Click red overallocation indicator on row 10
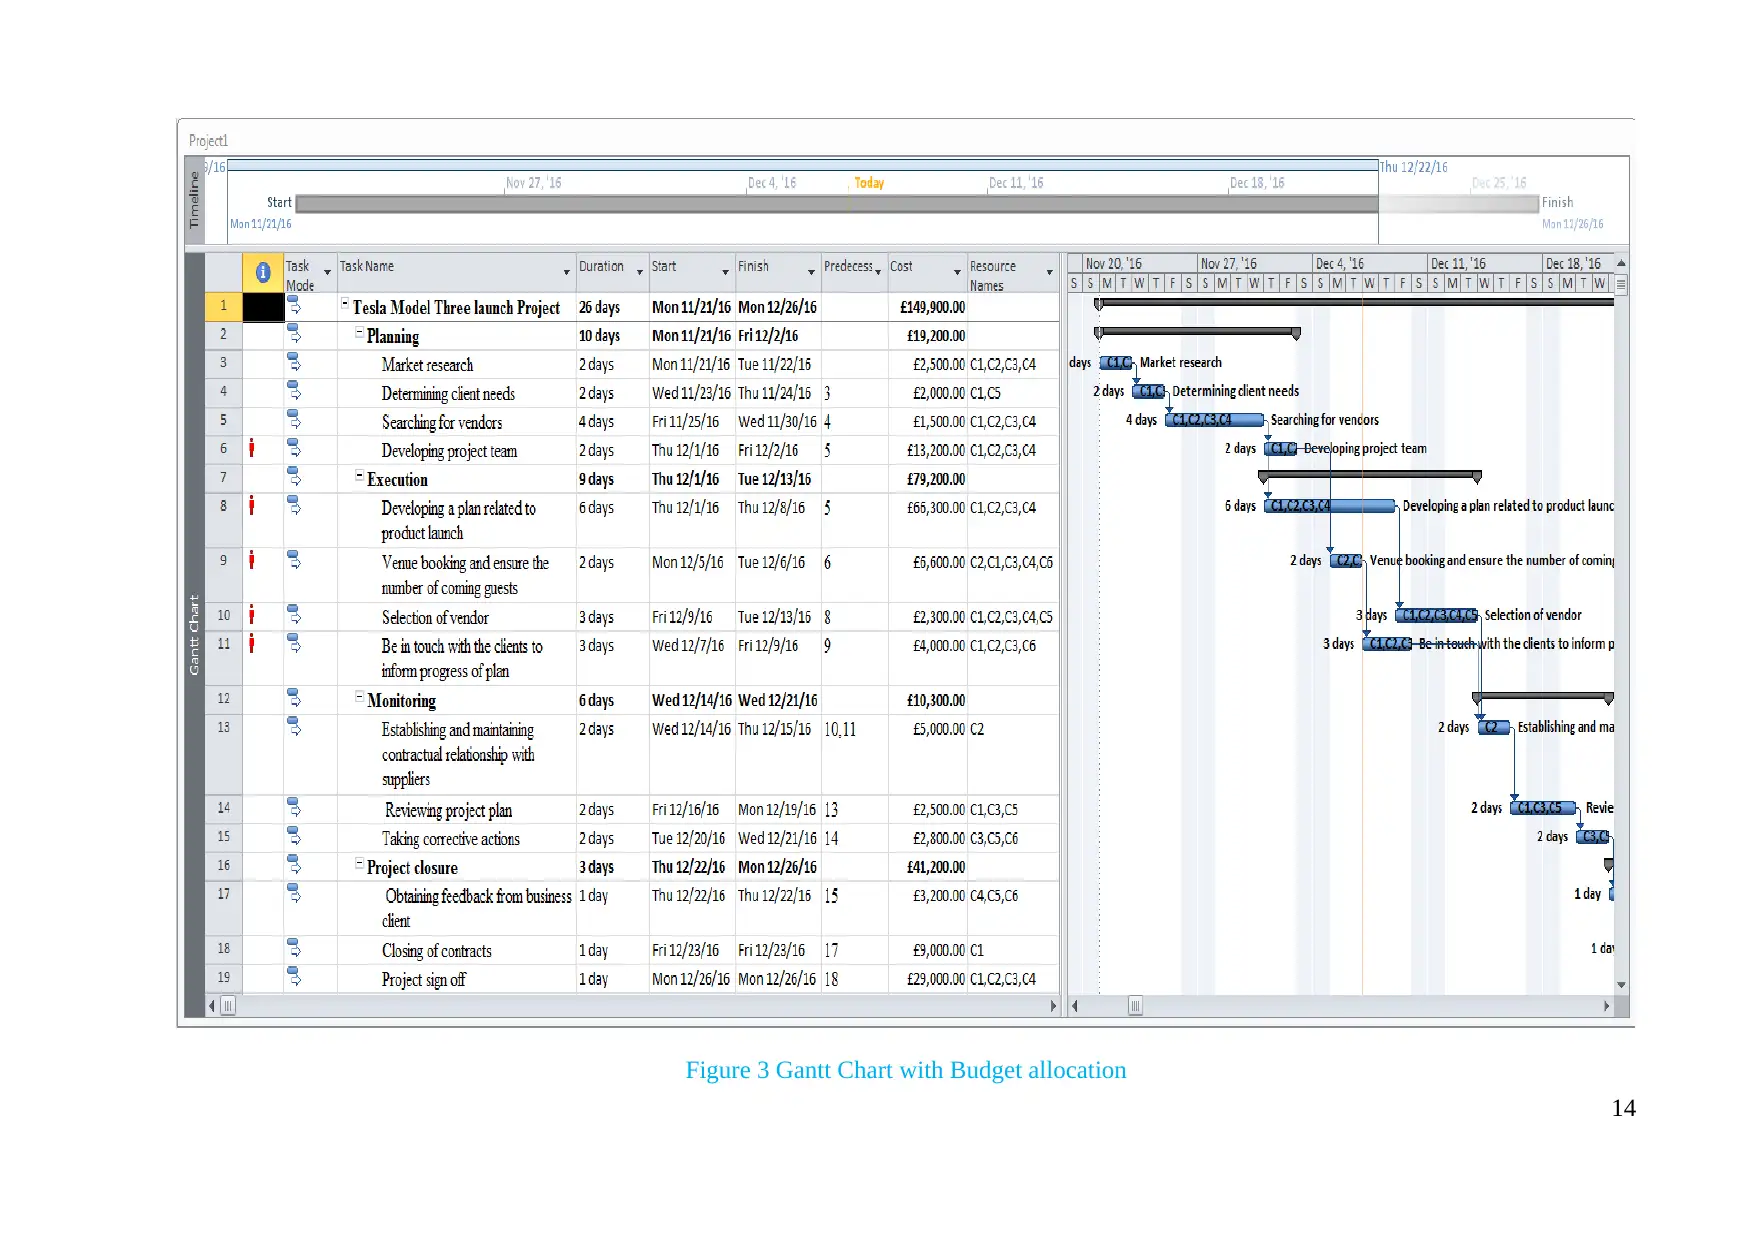The height and width of the screenshot is (1241, 1754). tap(252, 614)
